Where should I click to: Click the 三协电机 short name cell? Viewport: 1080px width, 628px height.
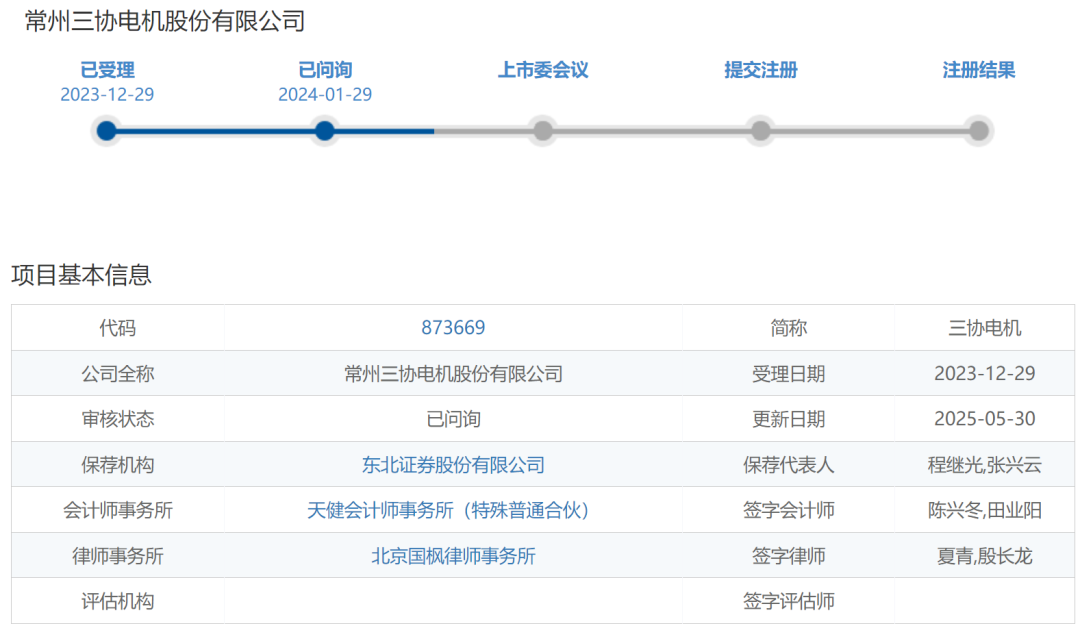[x=984, y=328]
